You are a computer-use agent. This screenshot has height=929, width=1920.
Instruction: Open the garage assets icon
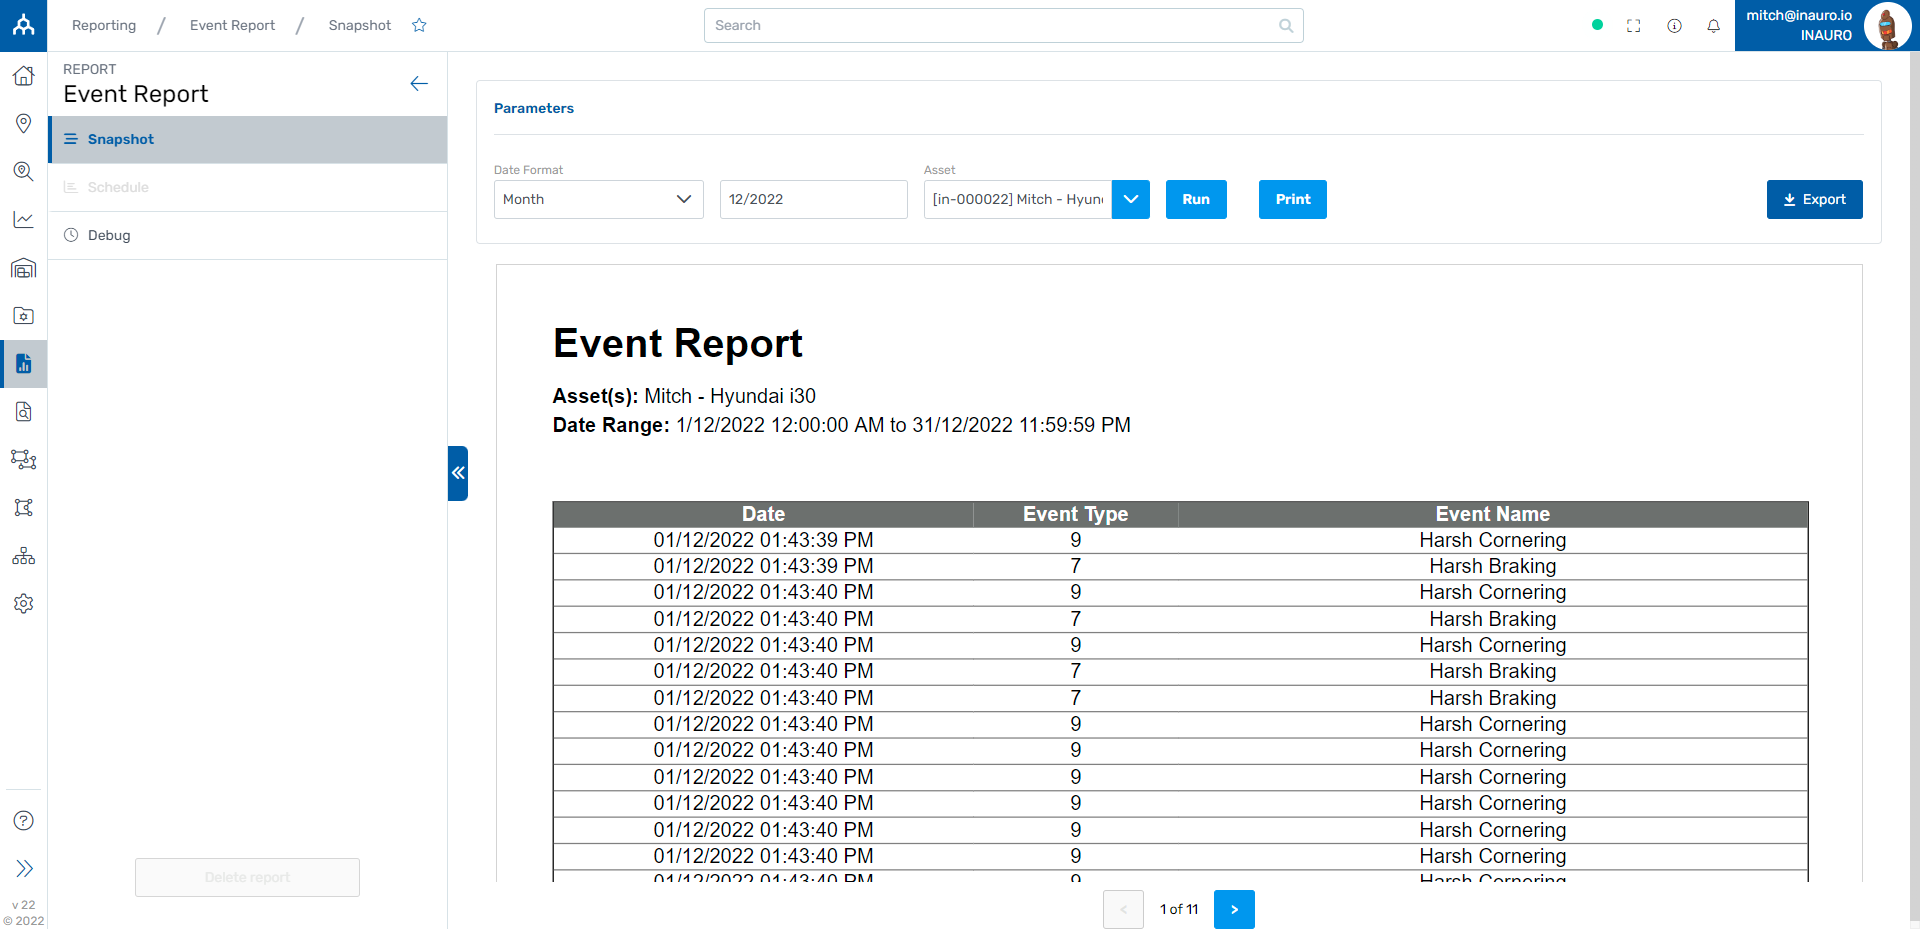tap(23, 268)
